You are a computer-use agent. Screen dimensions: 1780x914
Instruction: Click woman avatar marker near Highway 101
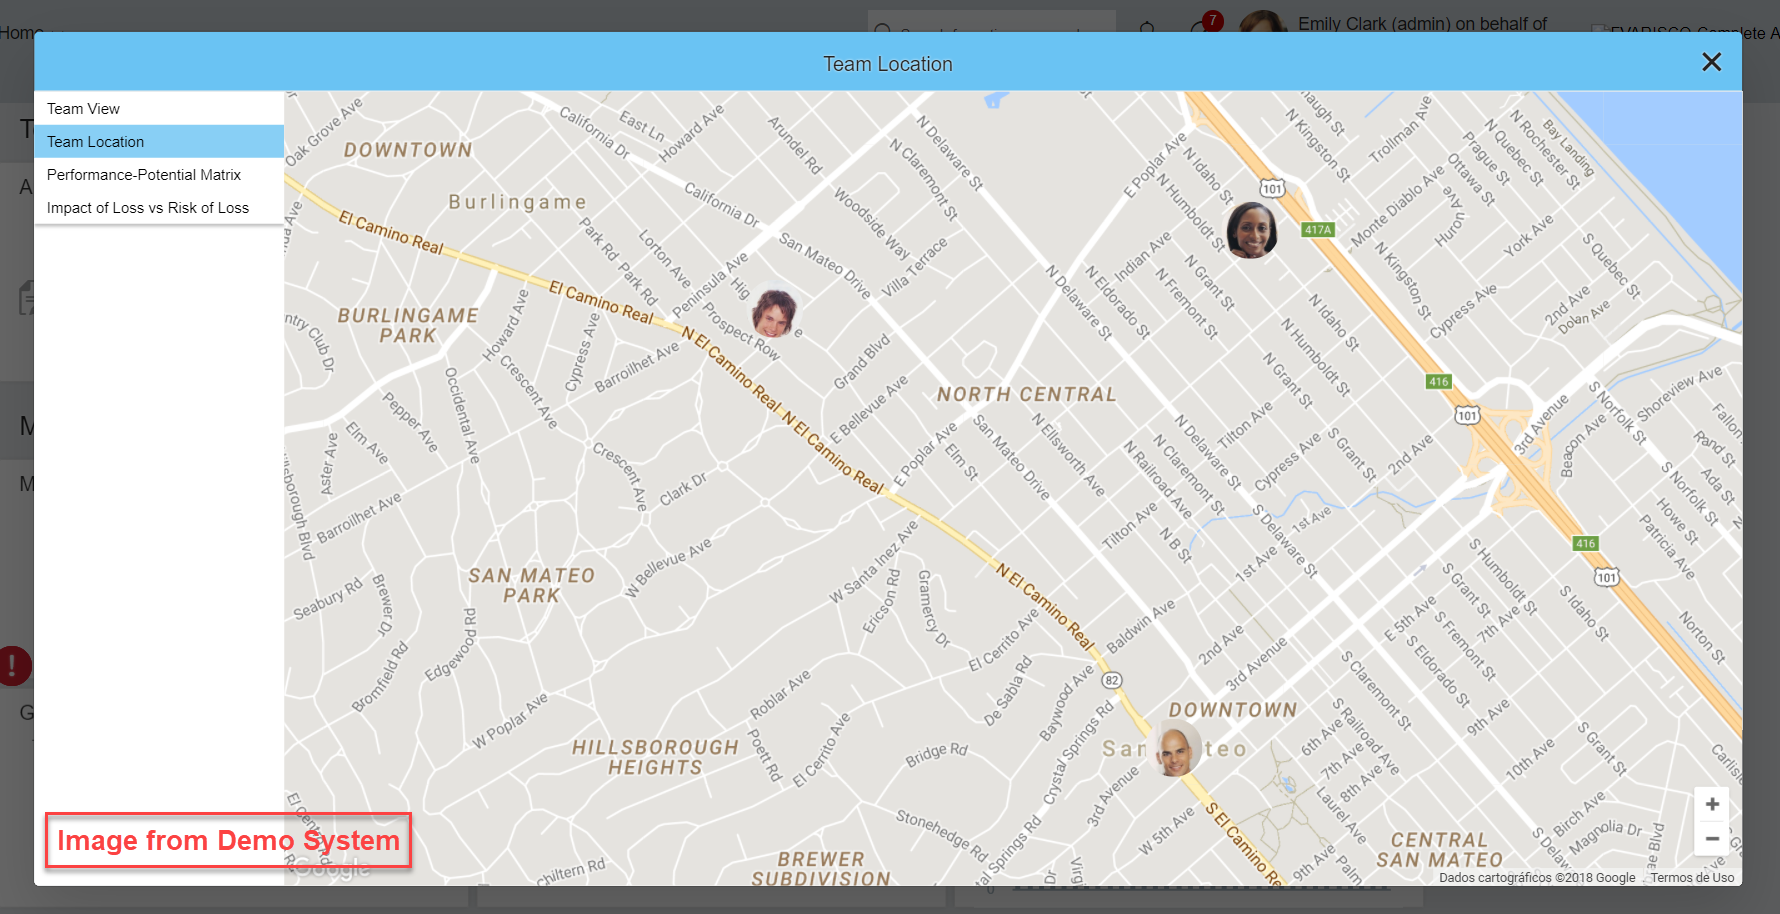(x=1251, y=229)
